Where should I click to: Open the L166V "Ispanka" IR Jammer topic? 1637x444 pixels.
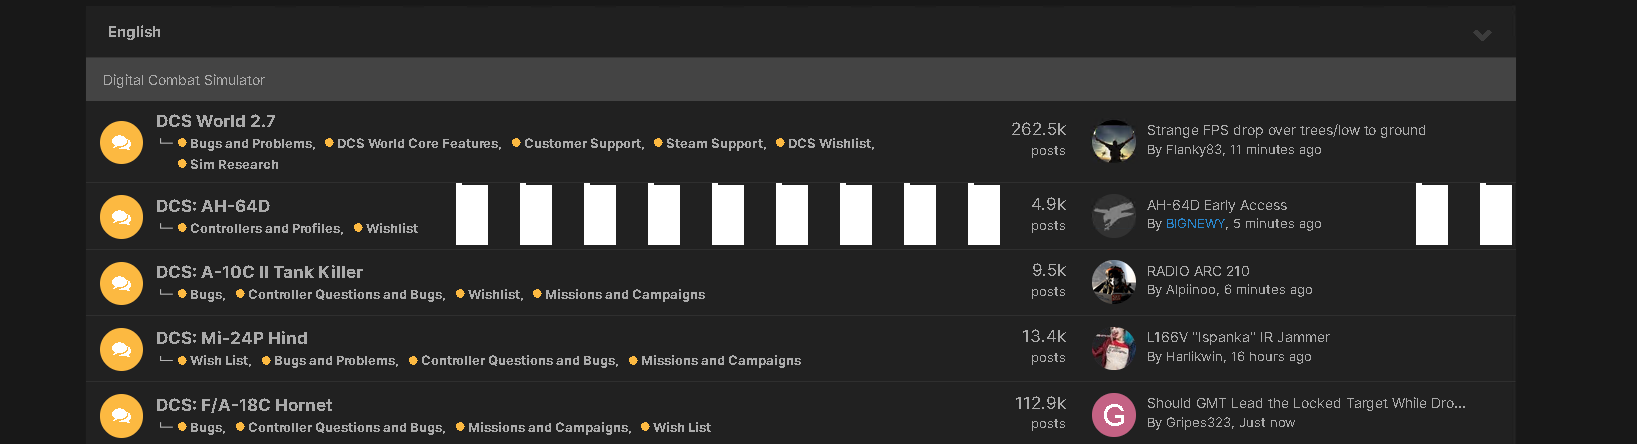click(x=1238, y=337)
